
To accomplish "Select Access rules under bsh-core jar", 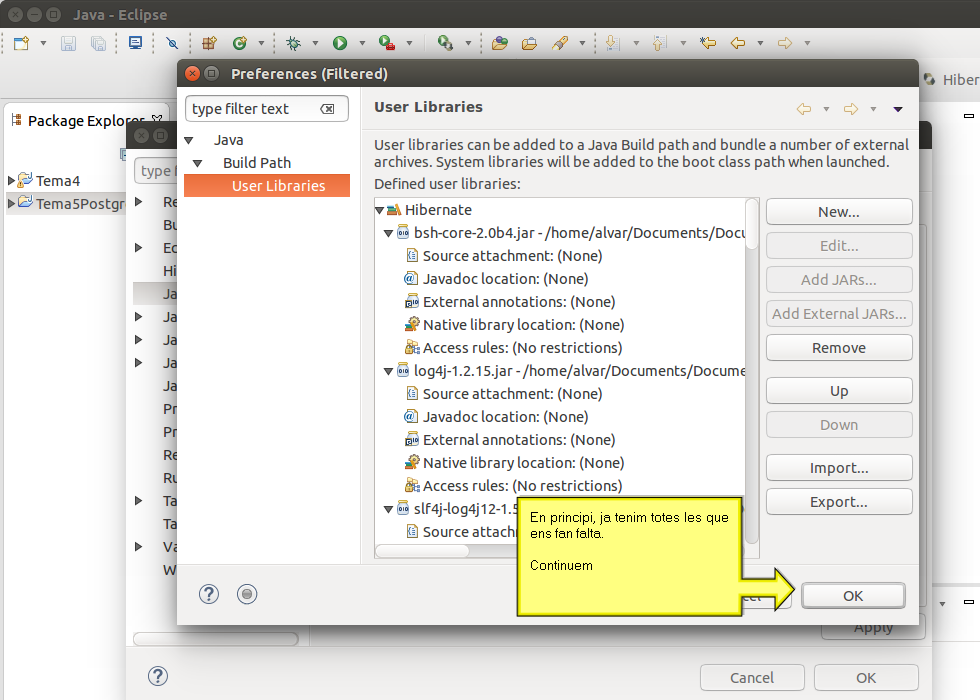I will coord(522,348).
